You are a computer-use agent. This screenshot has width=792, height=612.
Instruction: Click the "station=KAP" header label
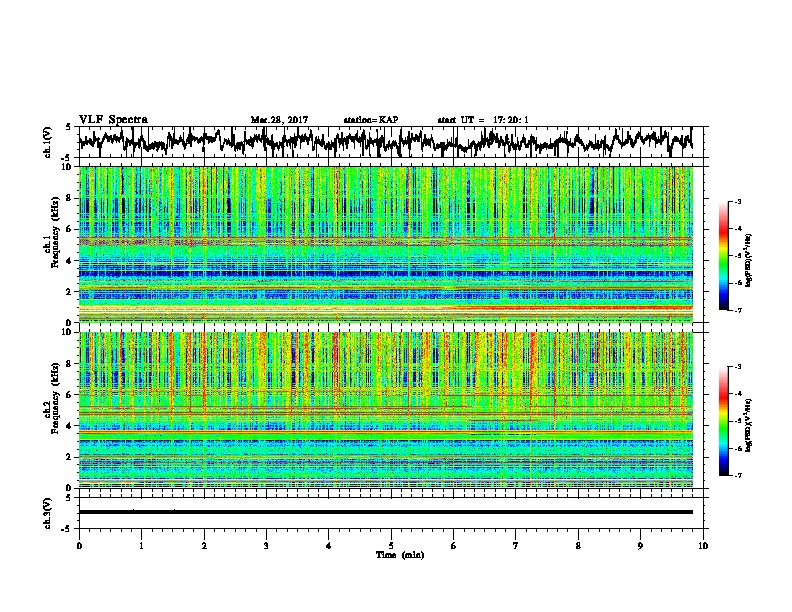[371, 120]
